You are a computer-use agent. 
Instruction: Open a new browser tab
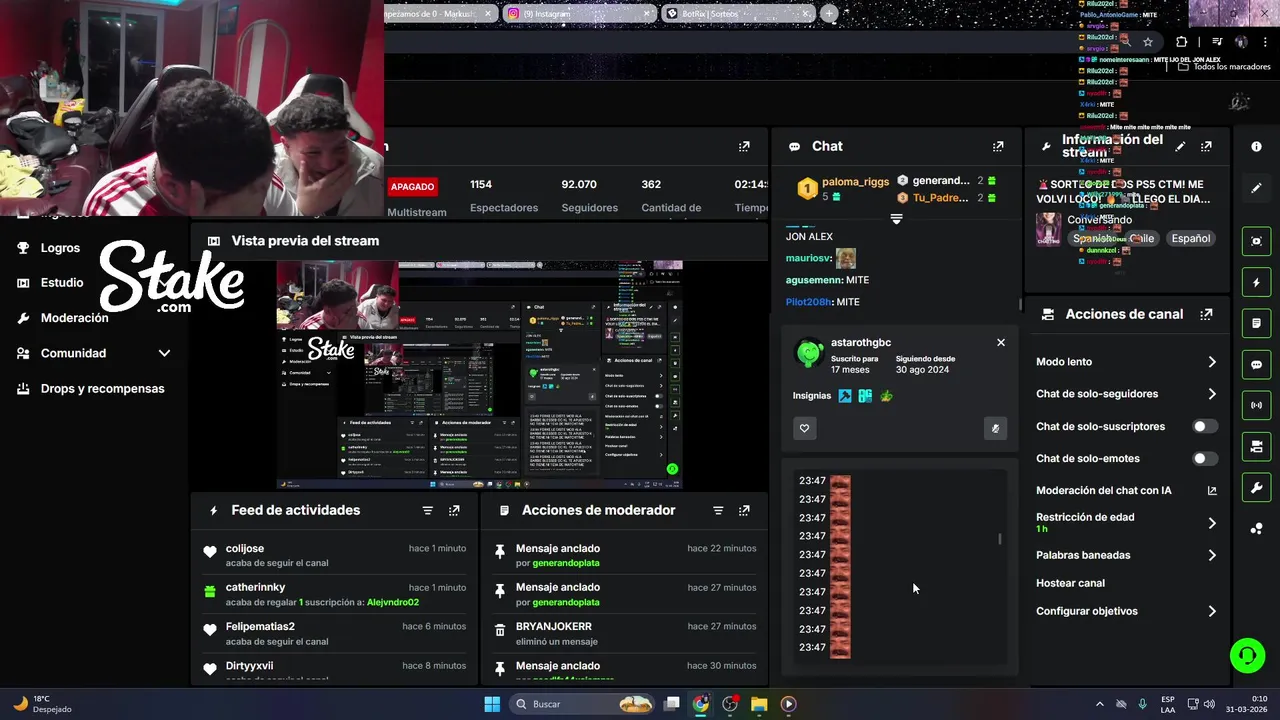click(829, 14)
